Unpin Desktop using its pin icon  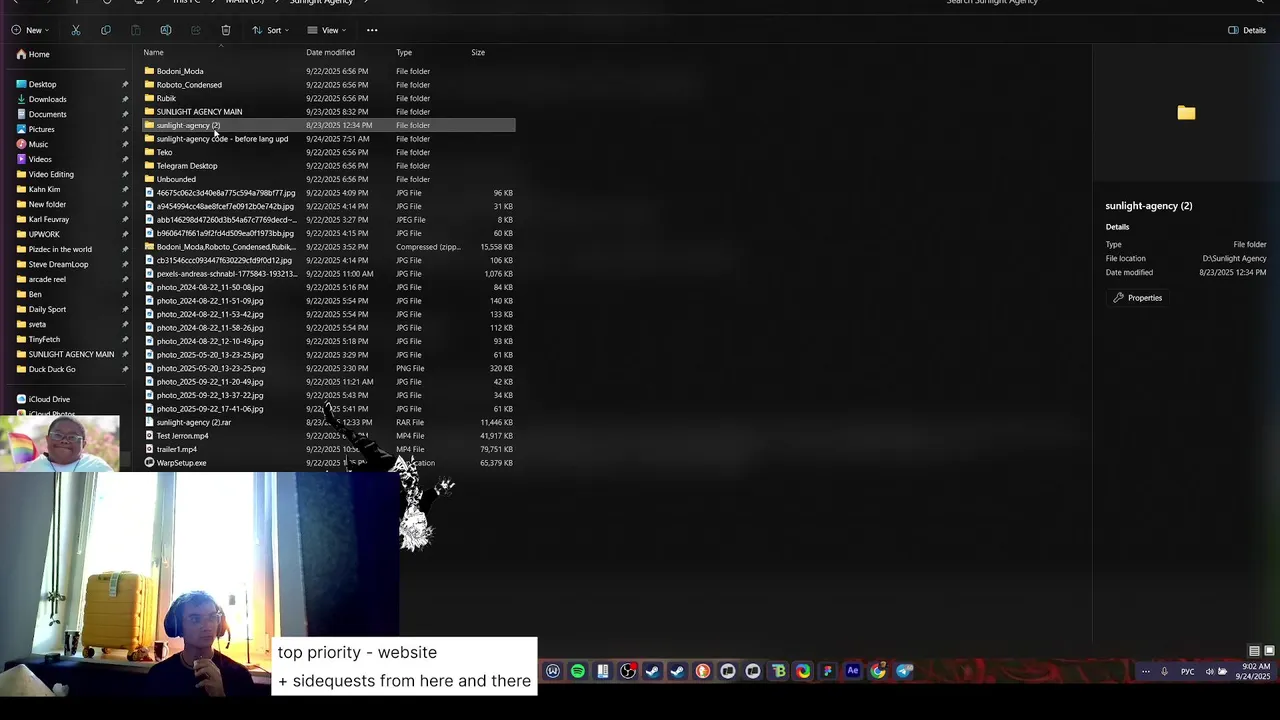click(x=125, y=84)
